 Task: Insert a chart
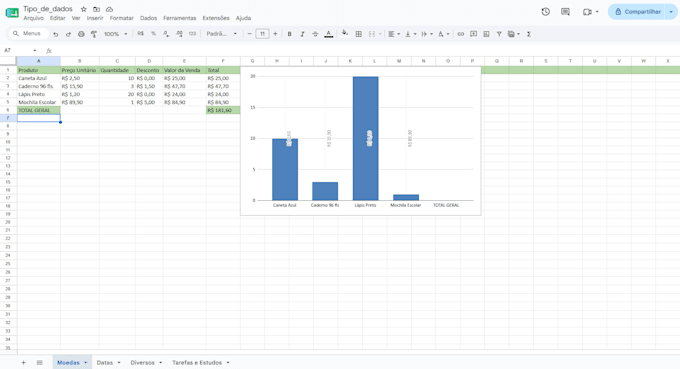(x=486, y=34)
